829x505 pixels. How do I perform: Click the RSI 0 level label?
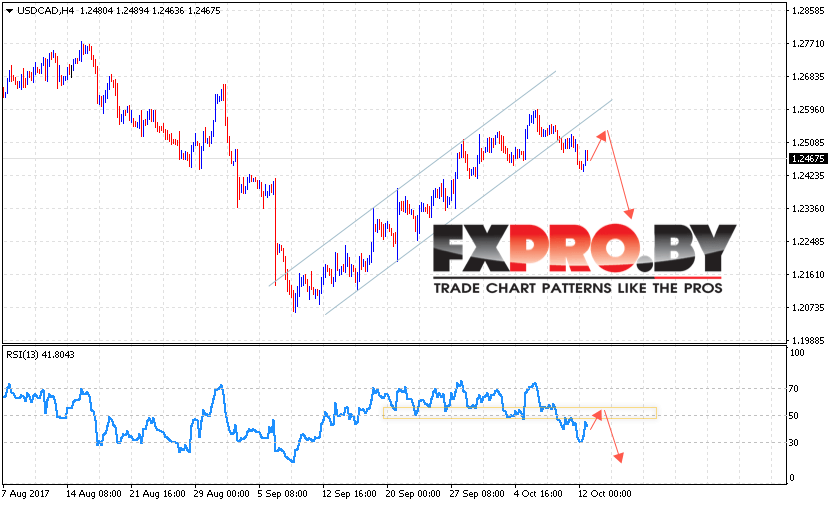(791, 478)
